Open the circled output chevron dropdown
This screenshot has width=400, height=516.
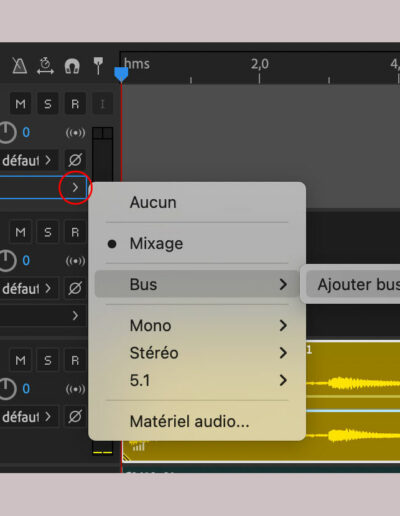[75, 187]
